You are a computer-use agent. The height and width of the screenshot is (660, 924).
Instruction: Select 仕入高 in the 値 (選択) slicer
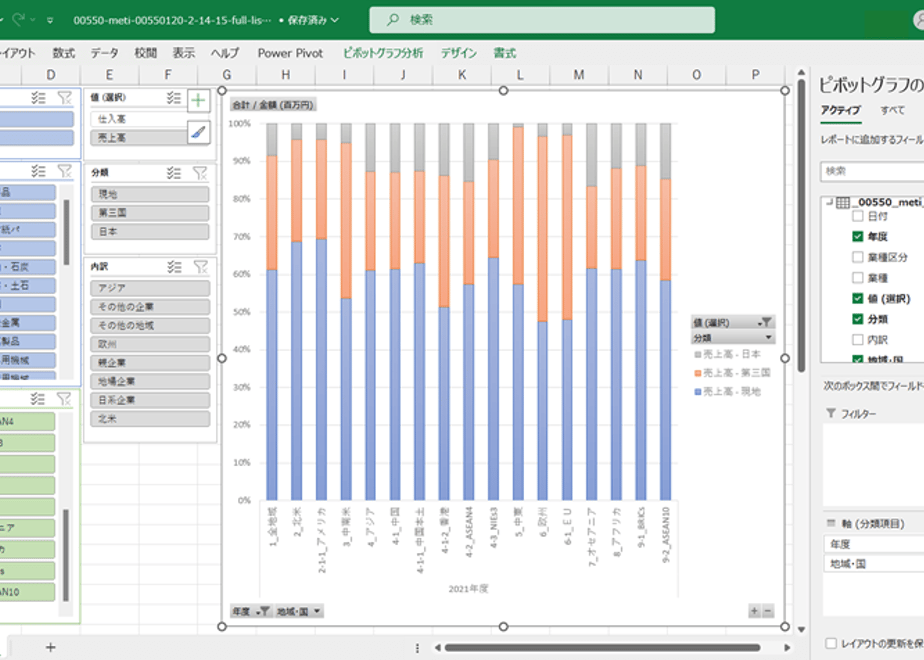[139, 118]
